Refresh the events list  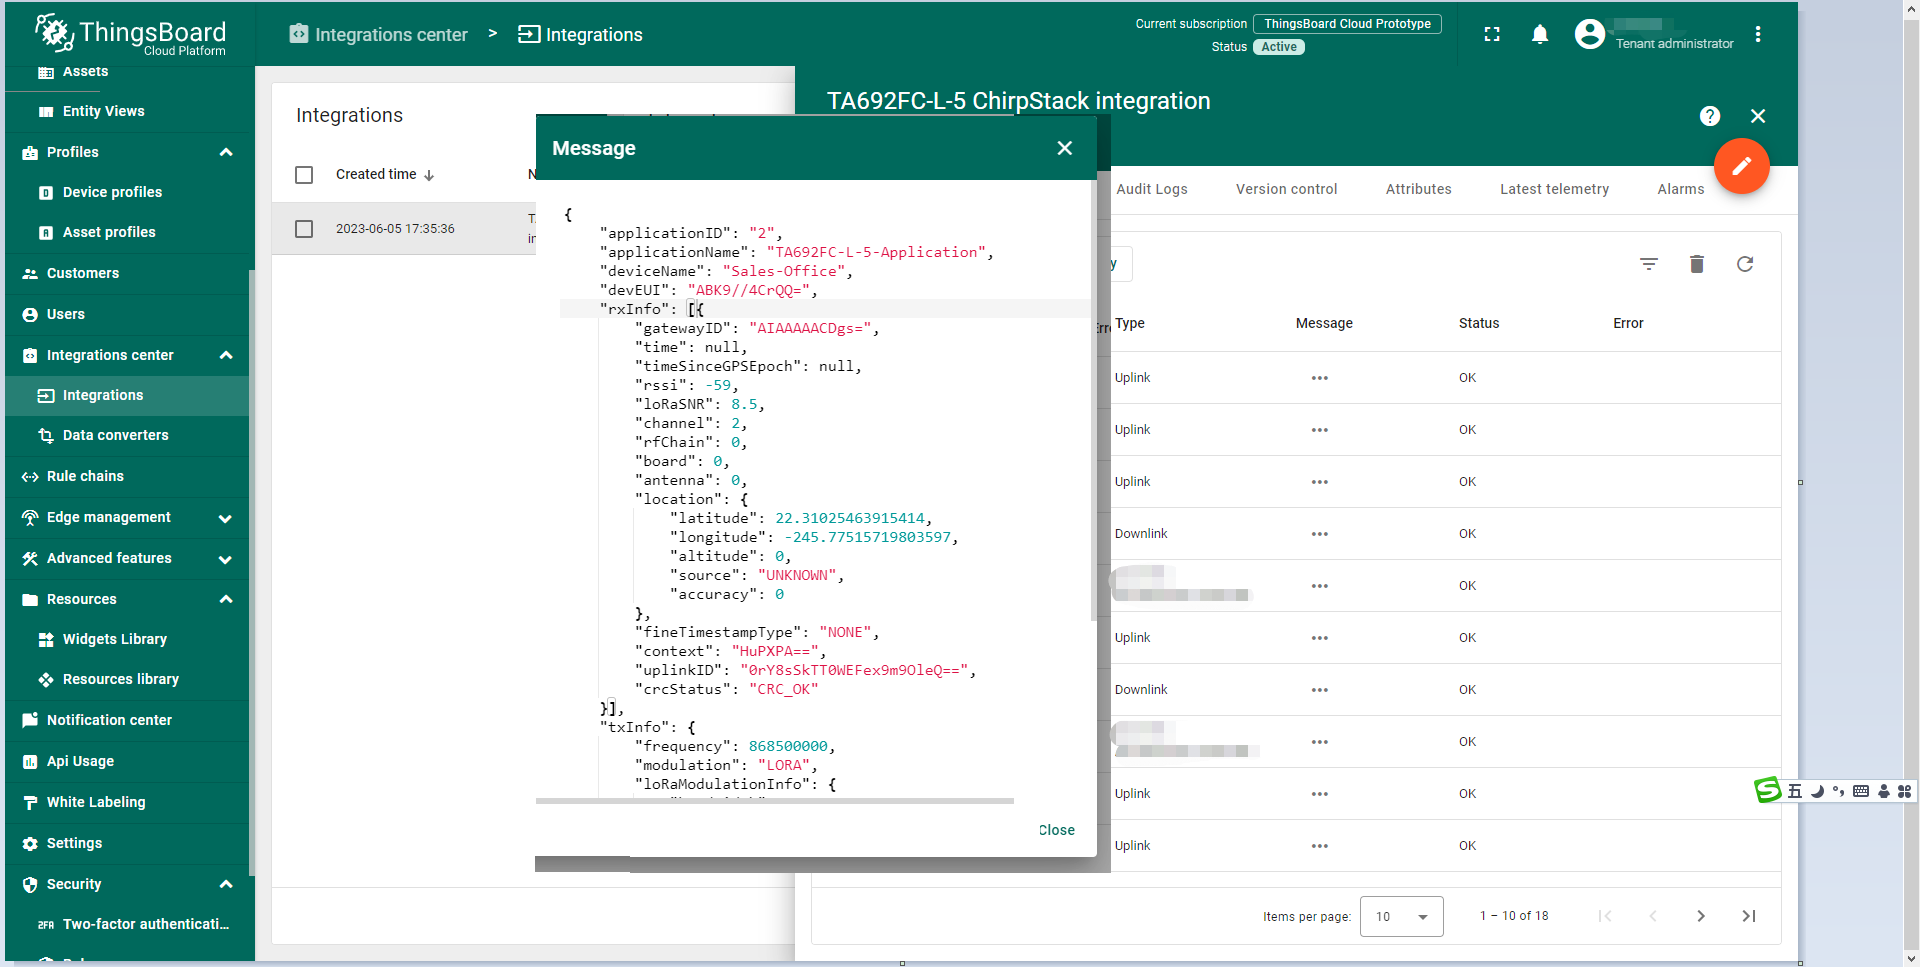pos(1745,264)
